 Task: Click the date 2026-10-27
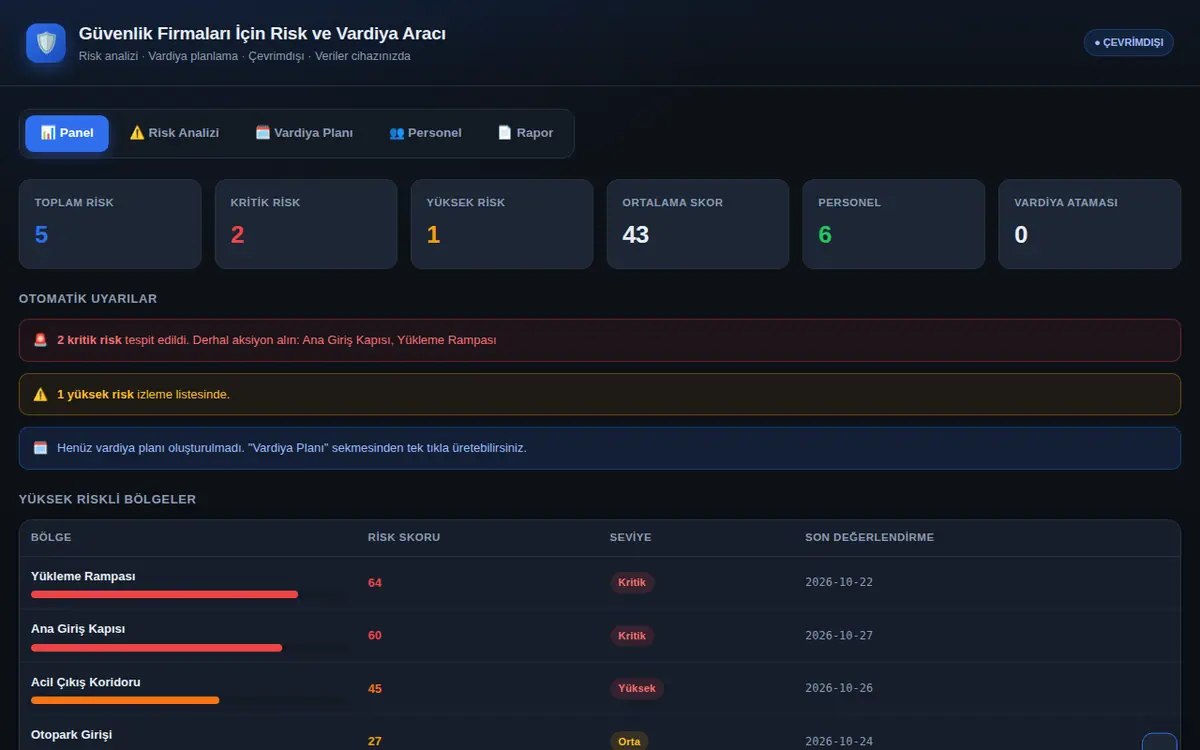point(839,635)
